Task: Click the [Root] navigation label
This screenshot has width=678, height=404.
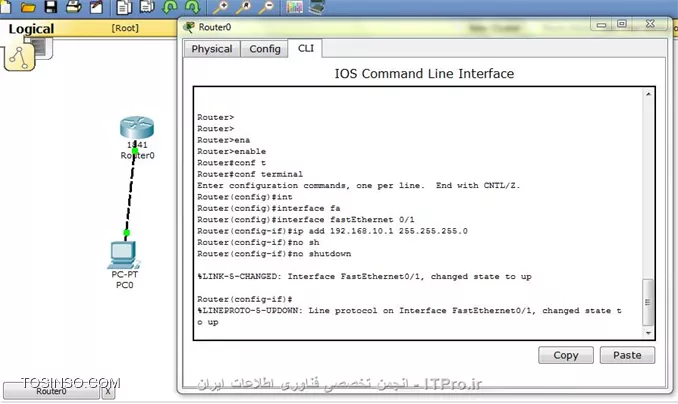Action: (125, 28)
